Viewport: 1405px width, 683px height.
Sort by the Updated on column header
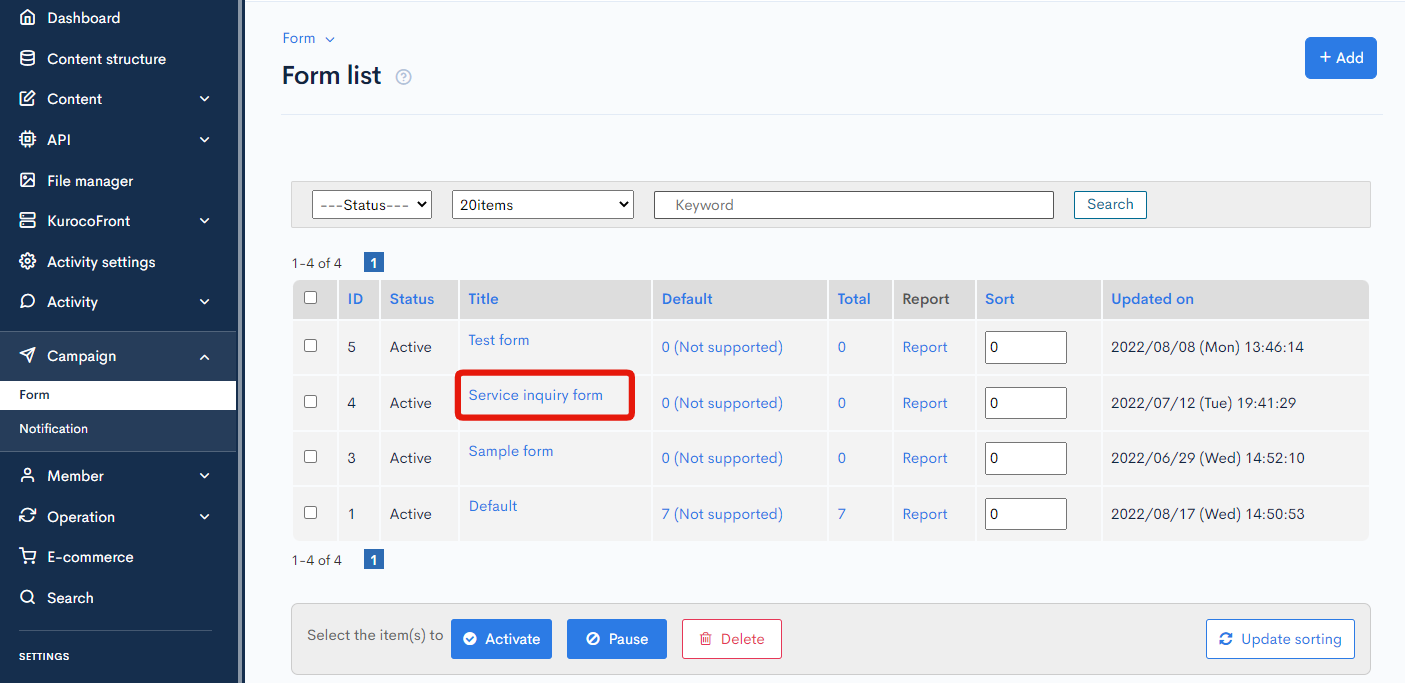1152,299
